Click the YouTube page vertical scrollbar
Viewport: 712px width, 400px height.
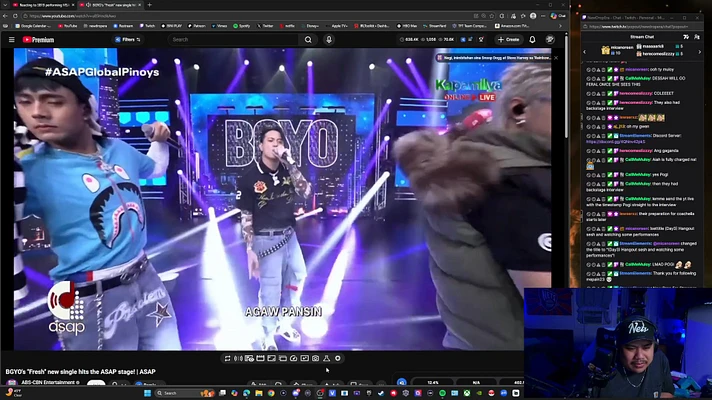click(566, 86)
